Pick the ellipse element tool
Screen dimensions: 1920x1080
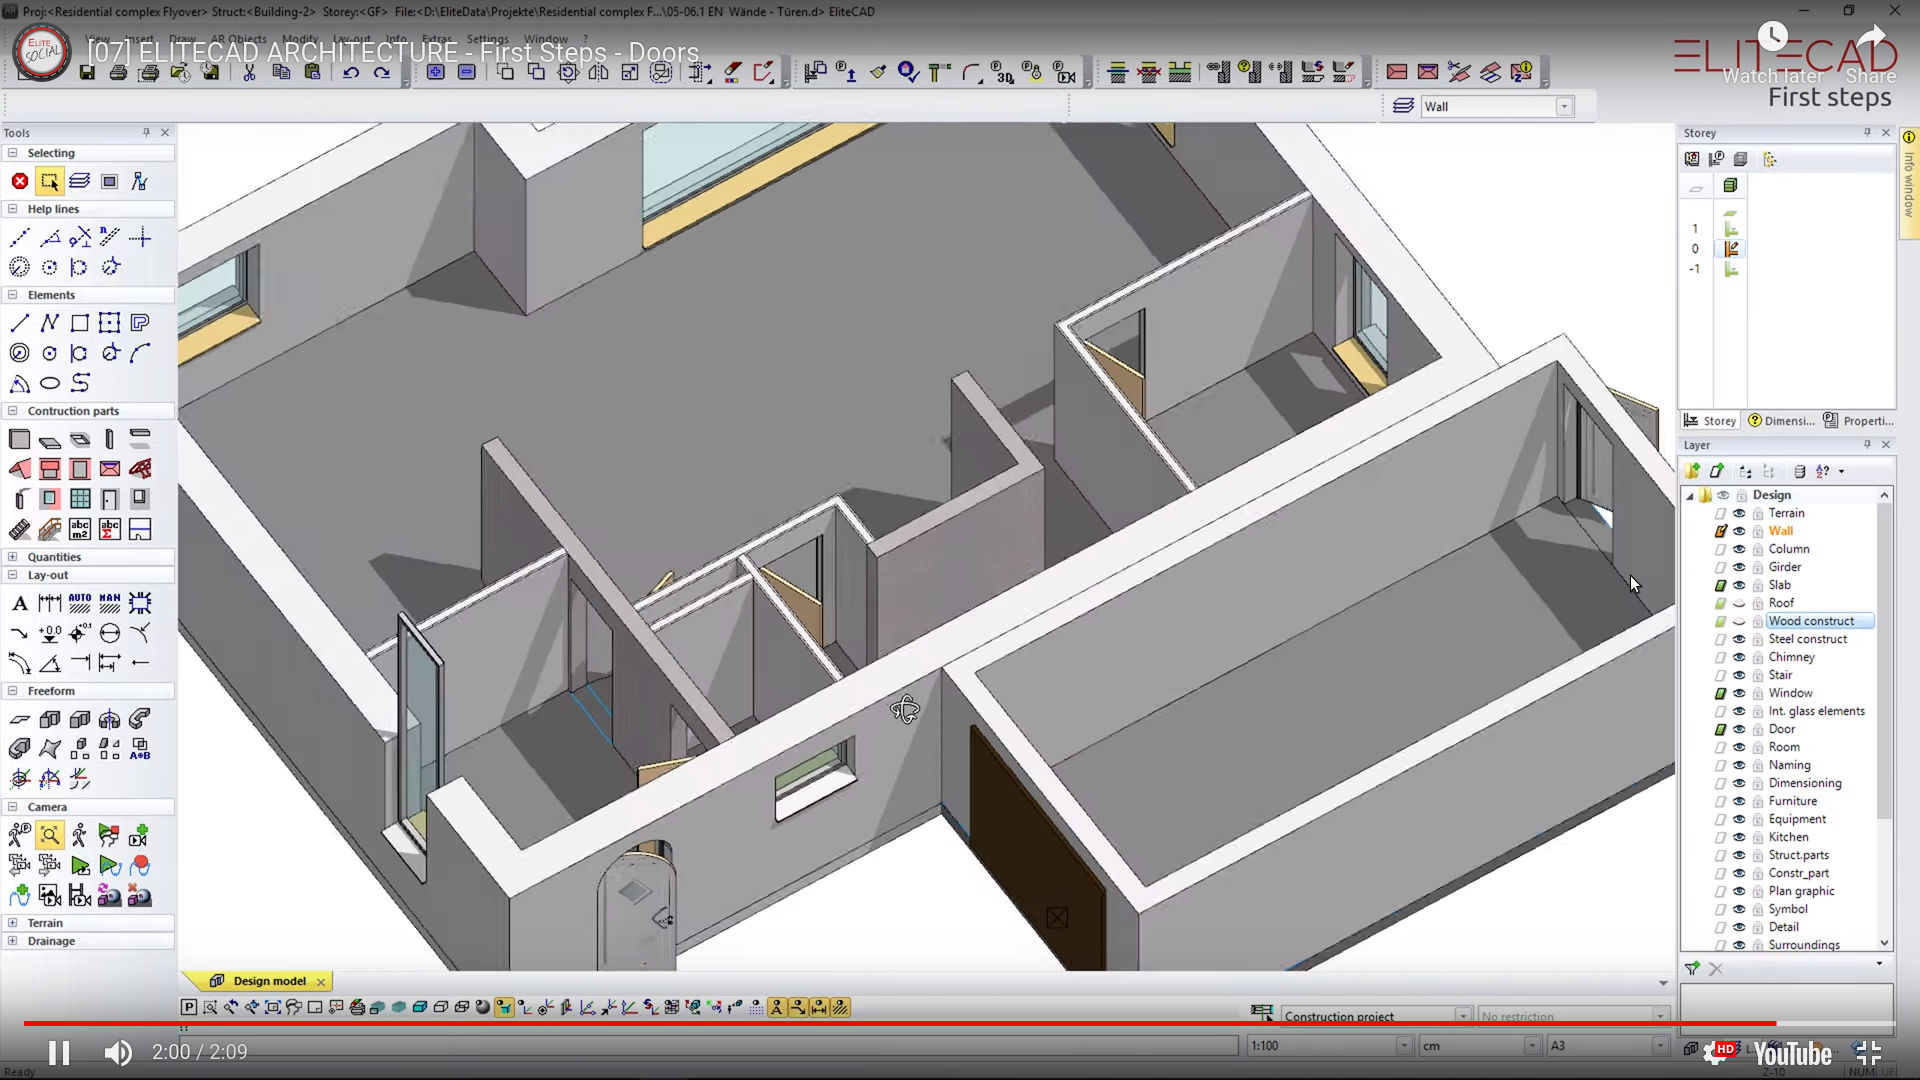pos(49,383)
